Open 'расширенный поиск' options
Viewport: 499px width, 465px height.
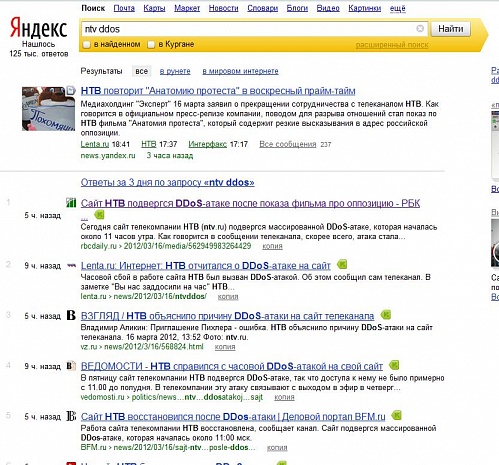(392, 45)
